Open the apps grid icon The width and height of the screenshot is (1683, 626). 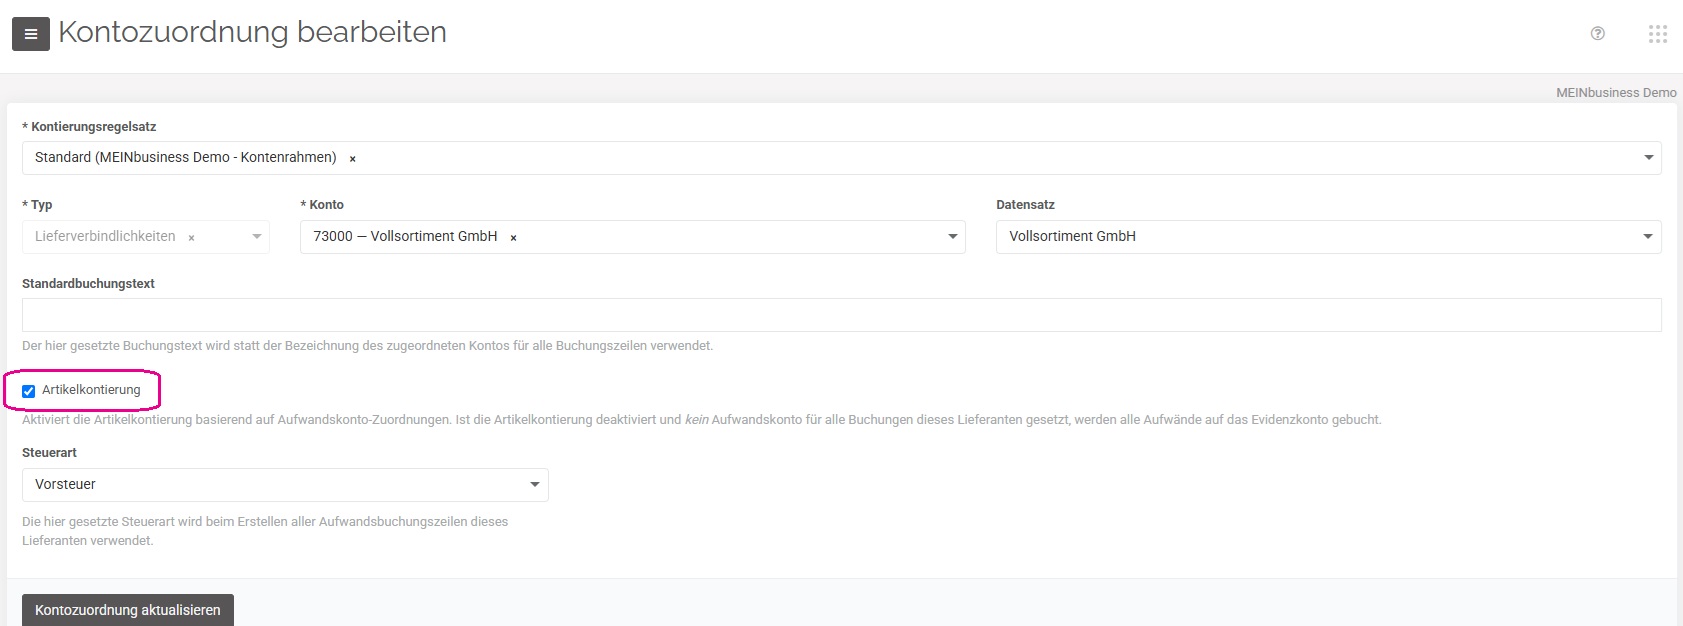coord(1658,34)
